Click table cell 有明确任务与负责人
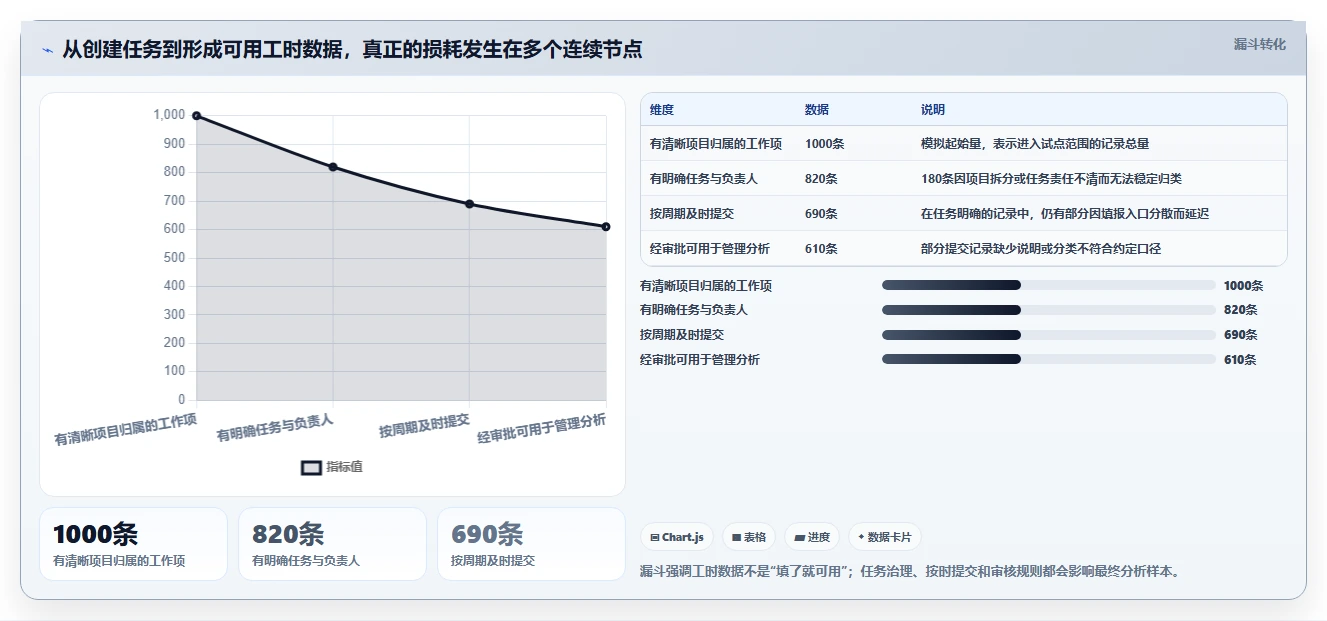Viewport: 1327px width, 621px height. [704, 179]
